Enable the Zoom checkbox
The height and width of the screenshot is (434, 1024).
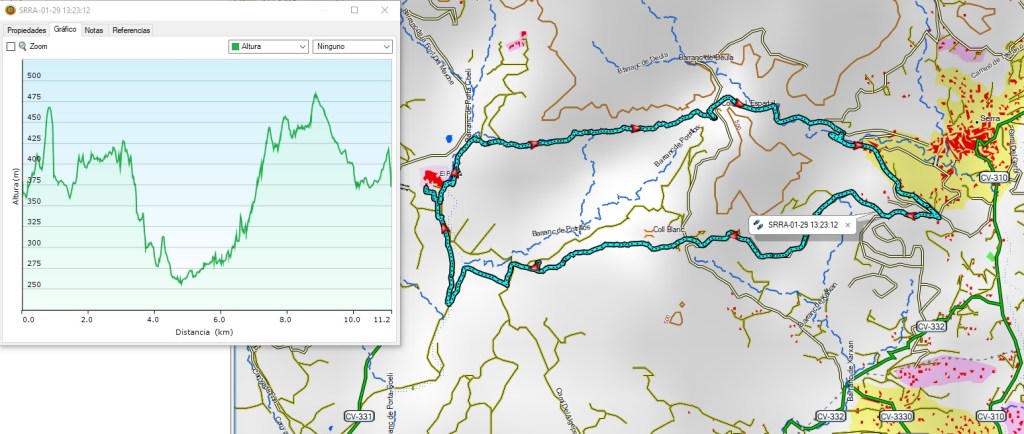[x=11, y=47]
